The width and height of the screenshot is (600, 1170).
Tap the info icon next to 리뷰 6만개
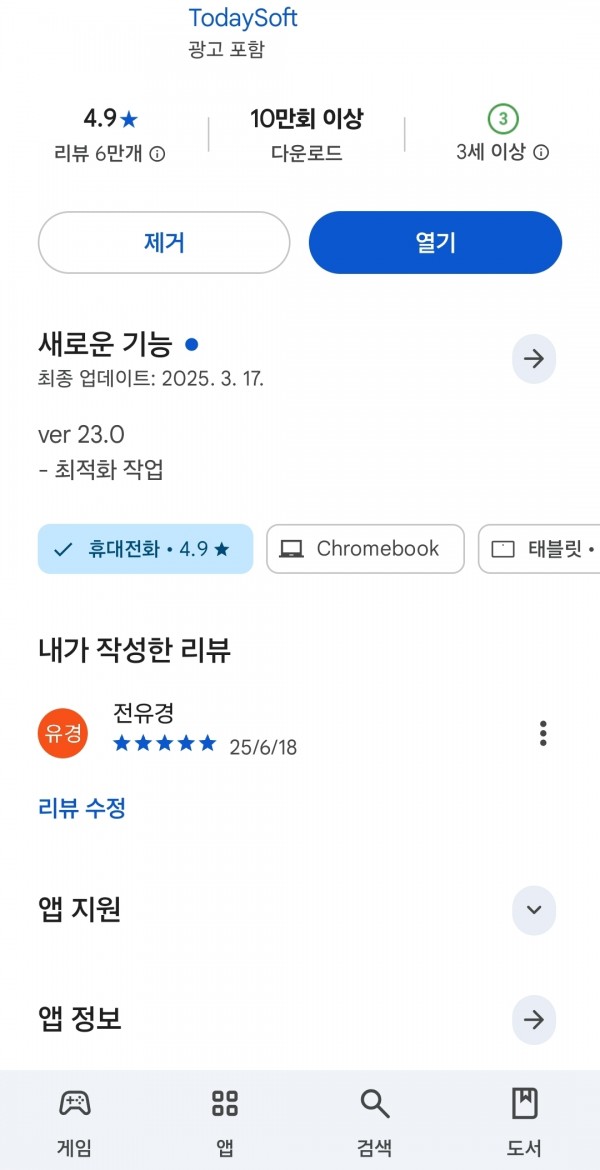point(157,154)
